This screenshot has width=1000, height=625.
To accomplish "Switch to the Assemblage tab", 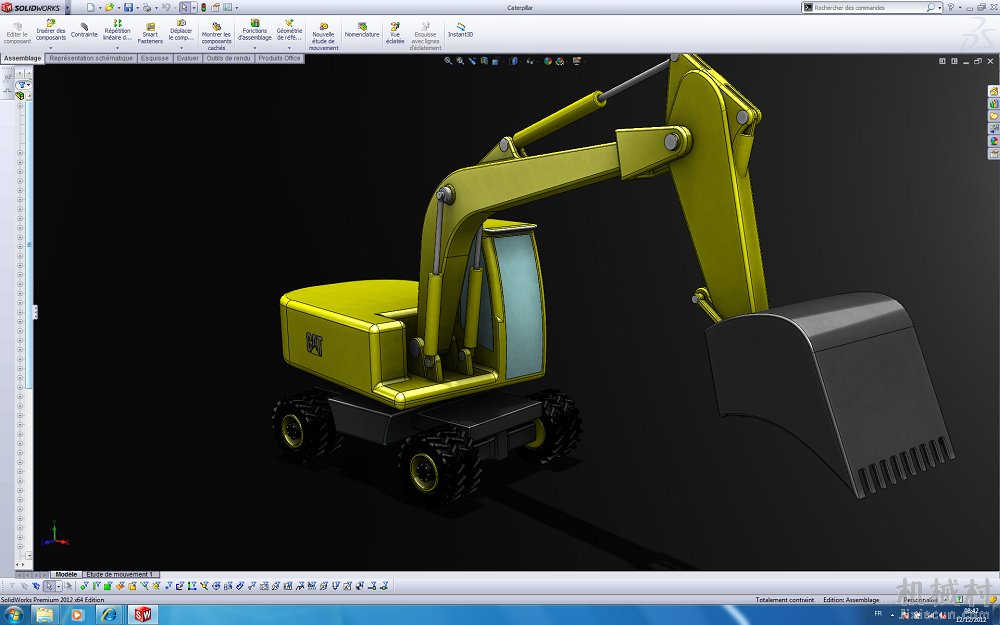I will coord(22,58).
